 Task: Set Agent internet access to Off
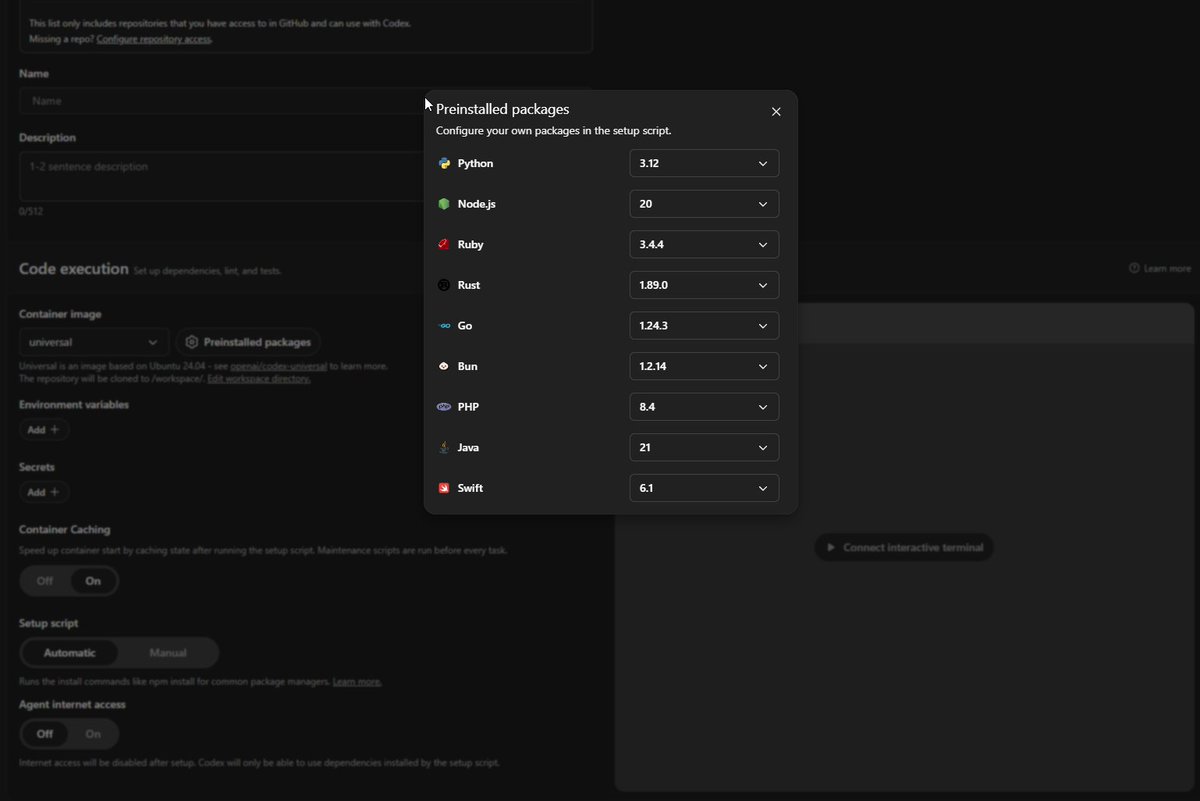click(x=45, y=734)
